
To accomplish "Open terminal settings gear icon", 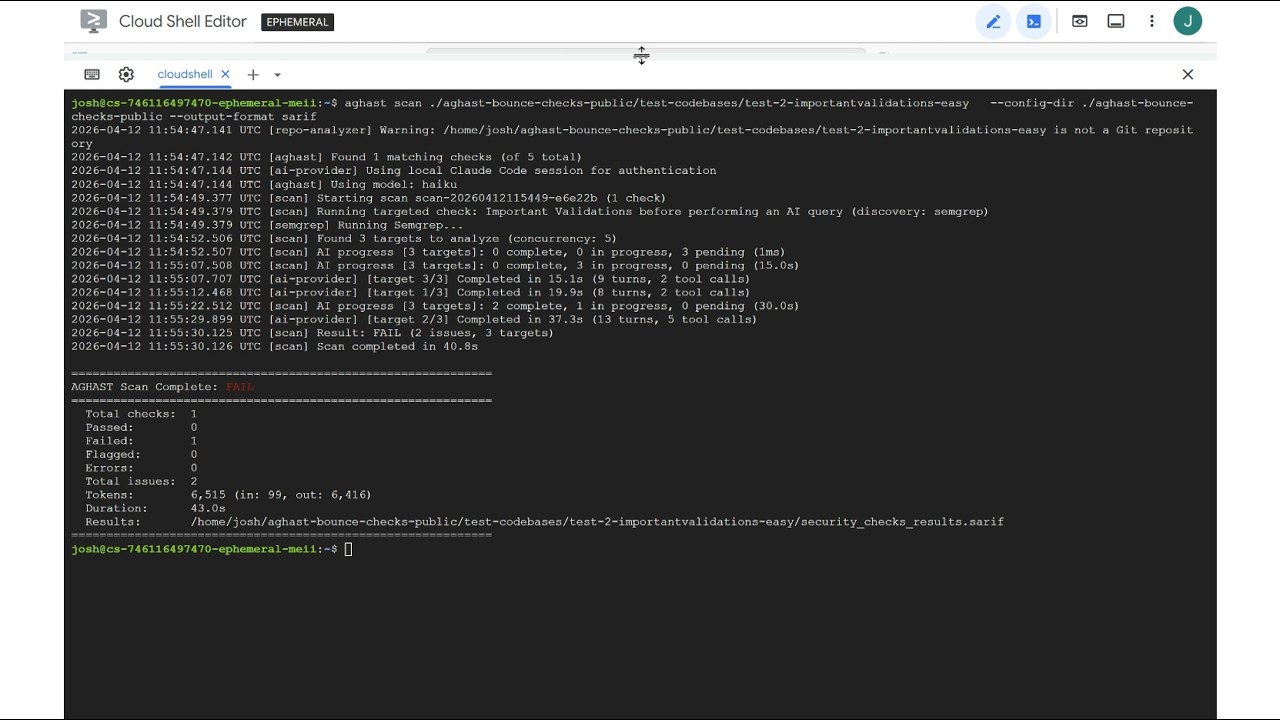I will (x=126, y=74).
